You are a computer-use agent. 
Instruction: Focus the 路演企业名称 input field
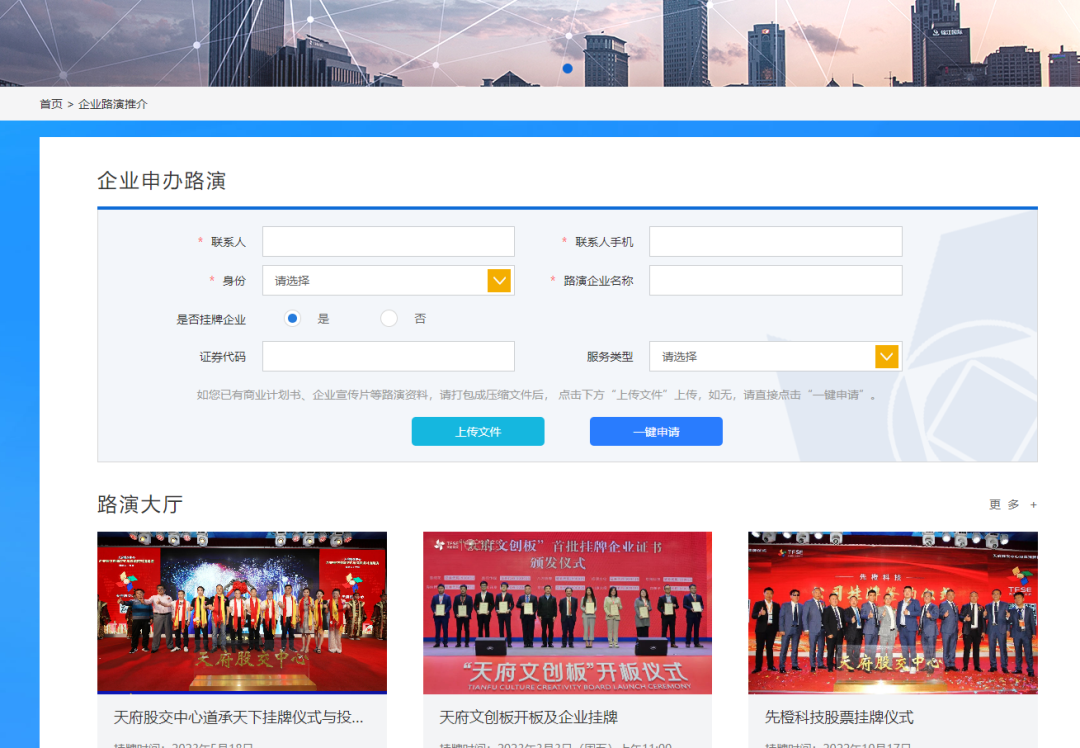coord(776,280)
